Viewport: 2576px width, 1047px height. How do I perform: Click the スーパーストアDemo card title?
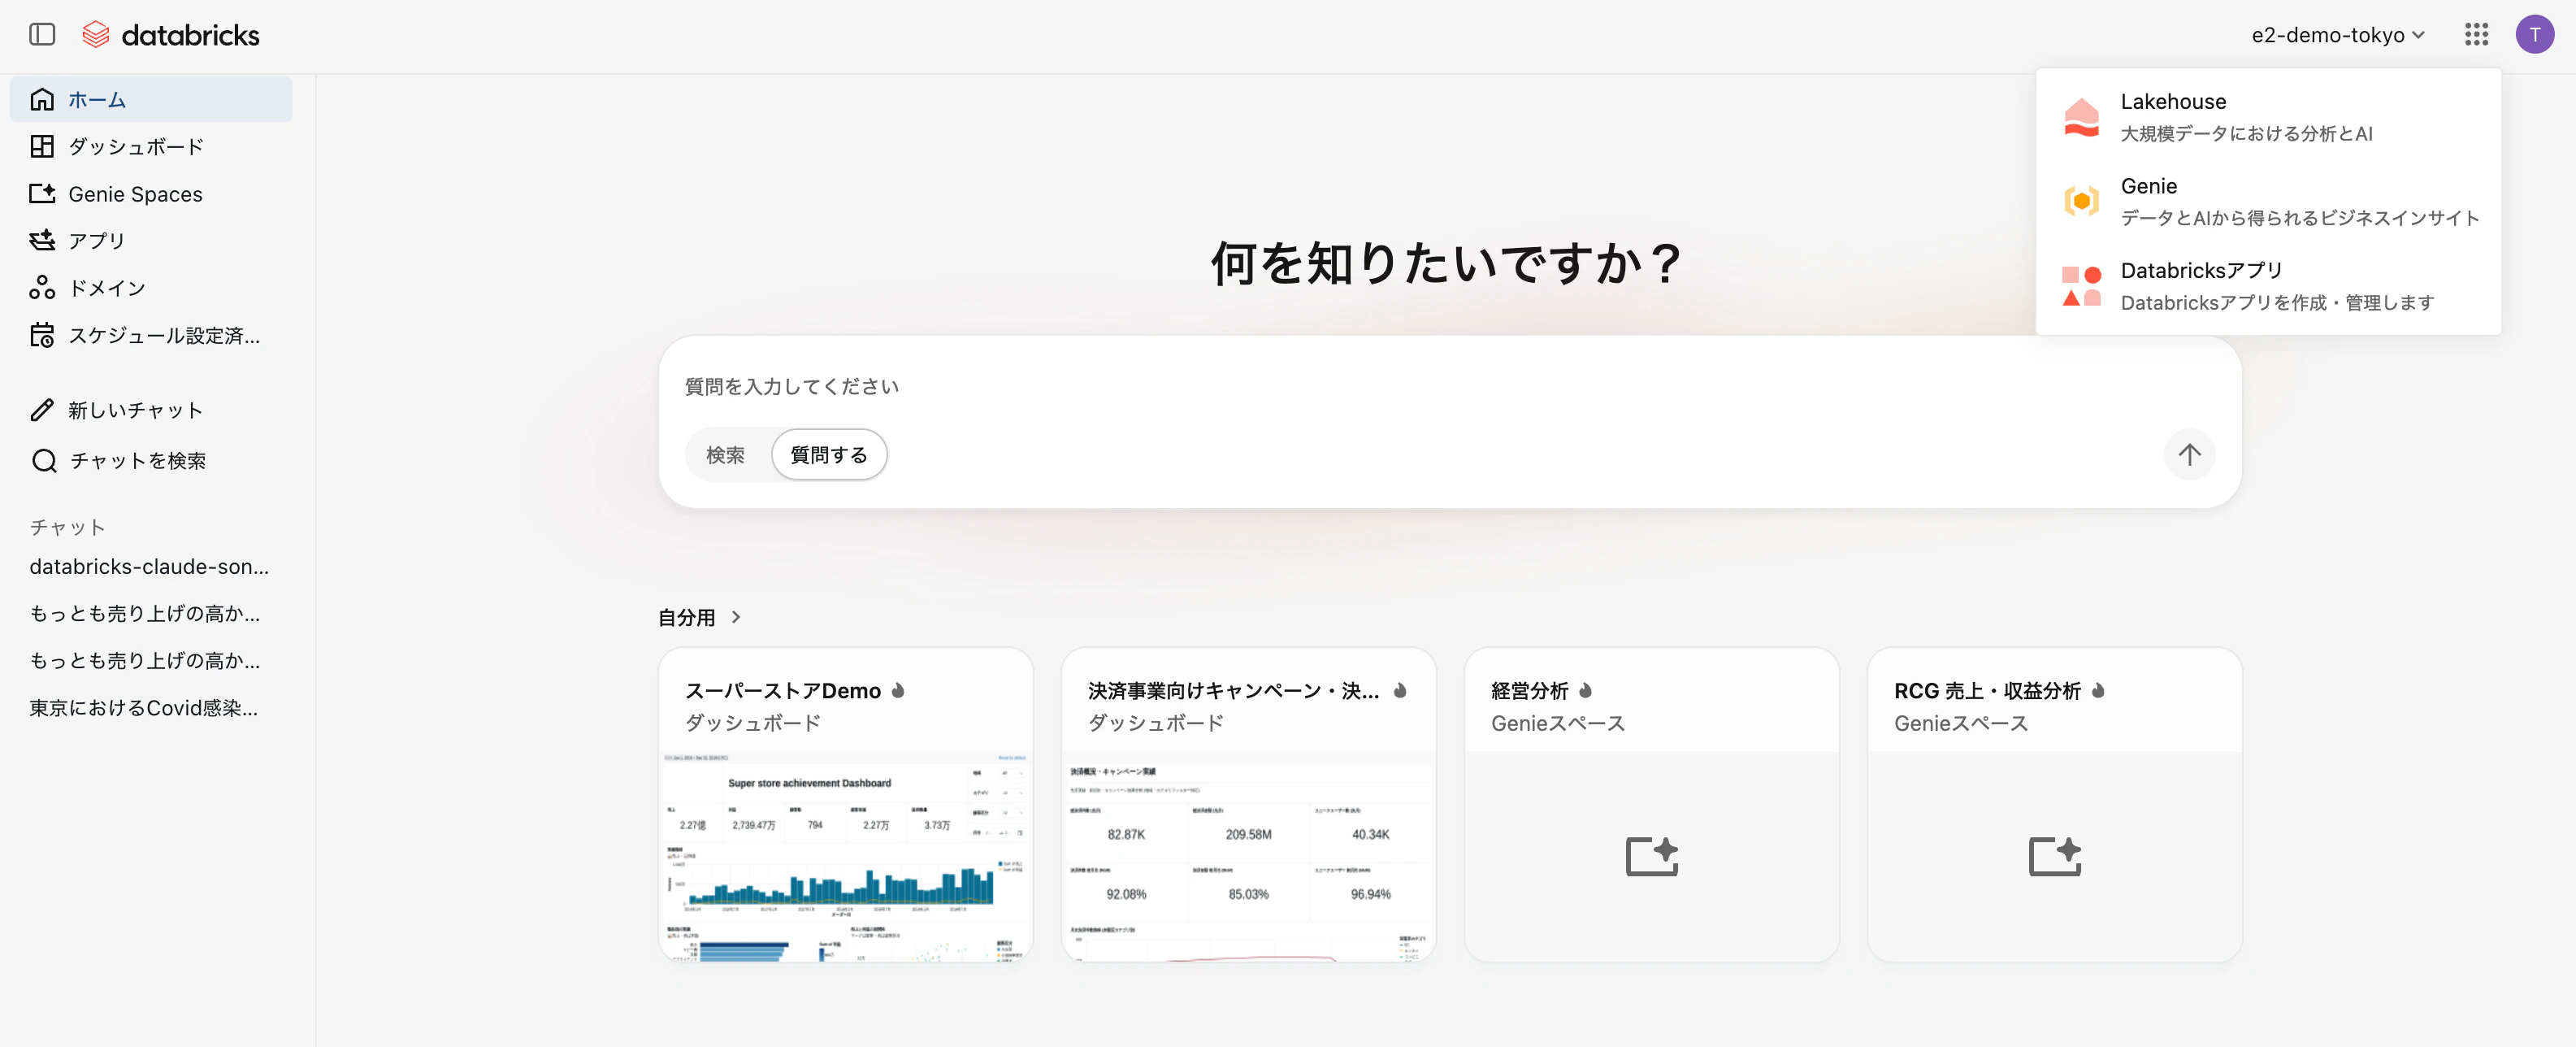[x=782, y=690]
